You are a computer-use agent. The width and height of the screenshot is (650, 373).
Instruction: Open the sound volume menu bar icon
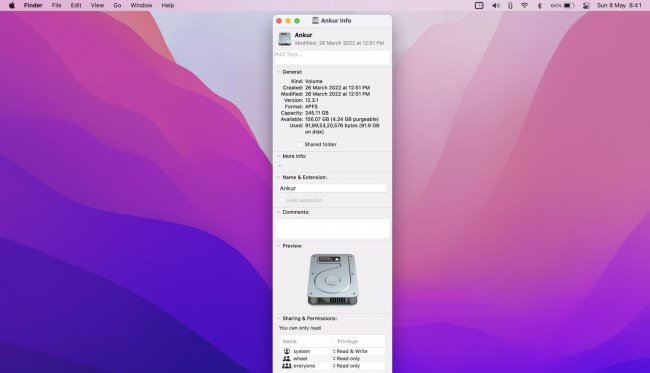[496, 5]
